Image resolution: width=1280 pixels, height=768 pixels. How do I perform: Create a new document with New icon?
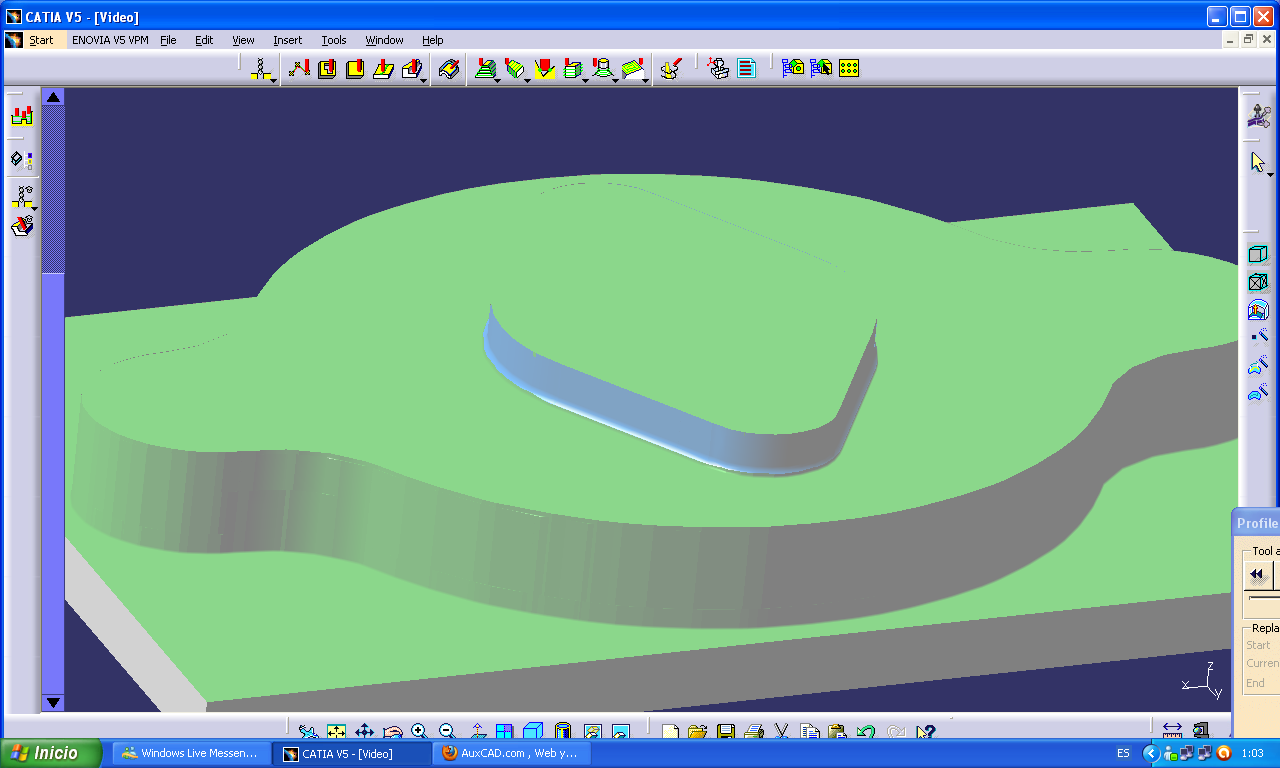[x=670, y=732]
